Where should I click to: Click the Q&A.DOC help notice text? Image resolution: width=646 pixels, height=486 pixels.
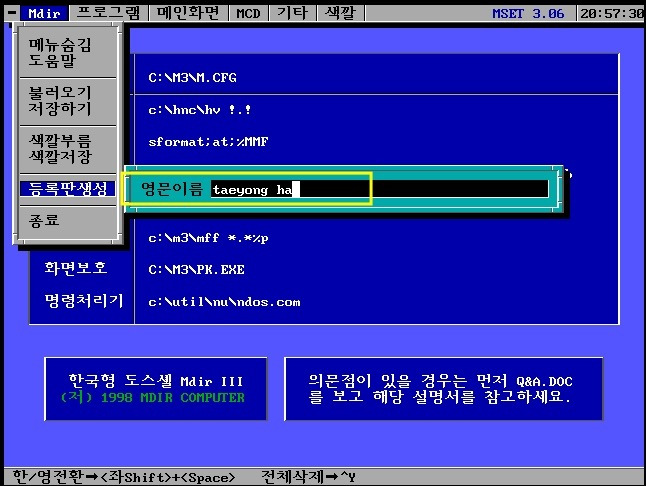point(440,389)
